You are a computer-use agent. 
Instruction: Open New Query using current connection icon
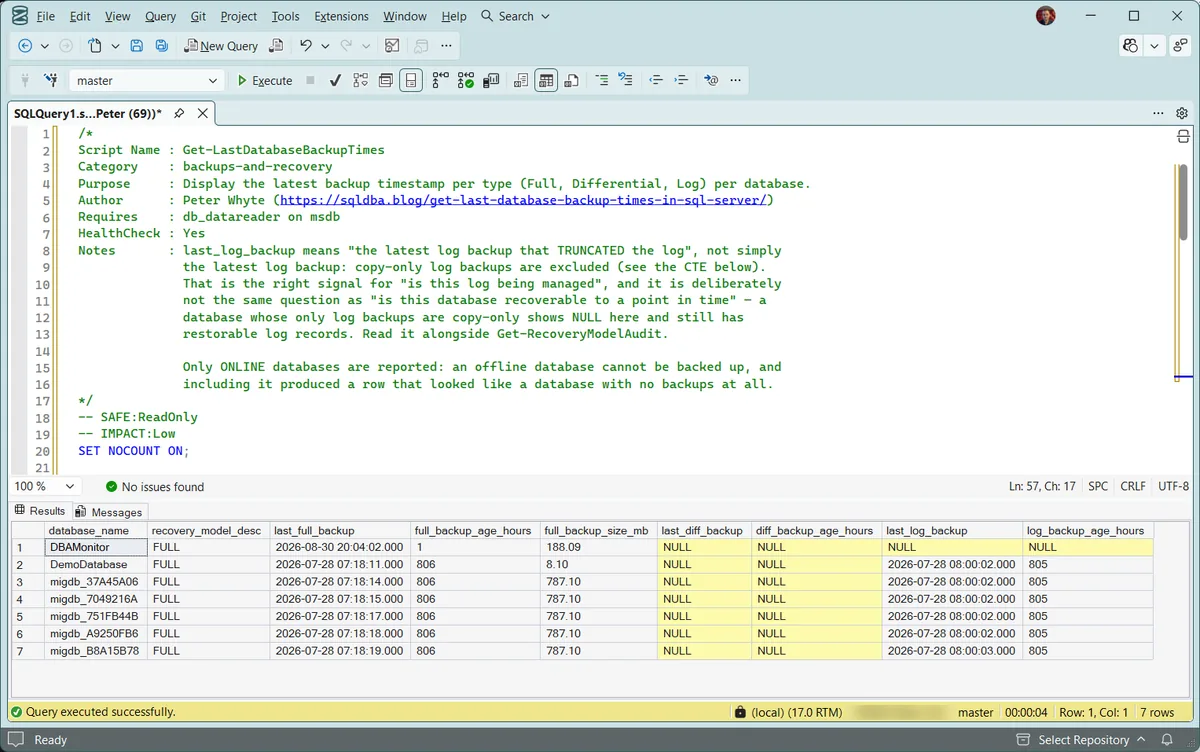[x=276, y=46]
